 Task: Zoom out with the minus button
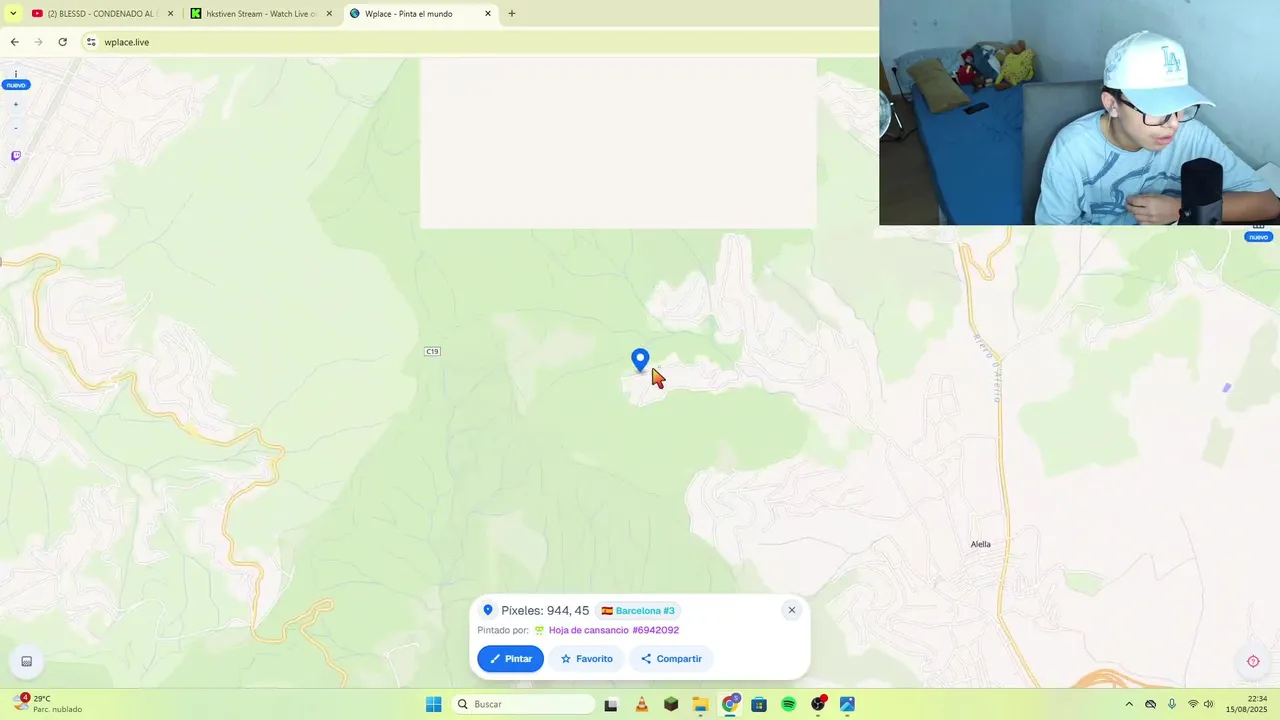tap(15, 128)
